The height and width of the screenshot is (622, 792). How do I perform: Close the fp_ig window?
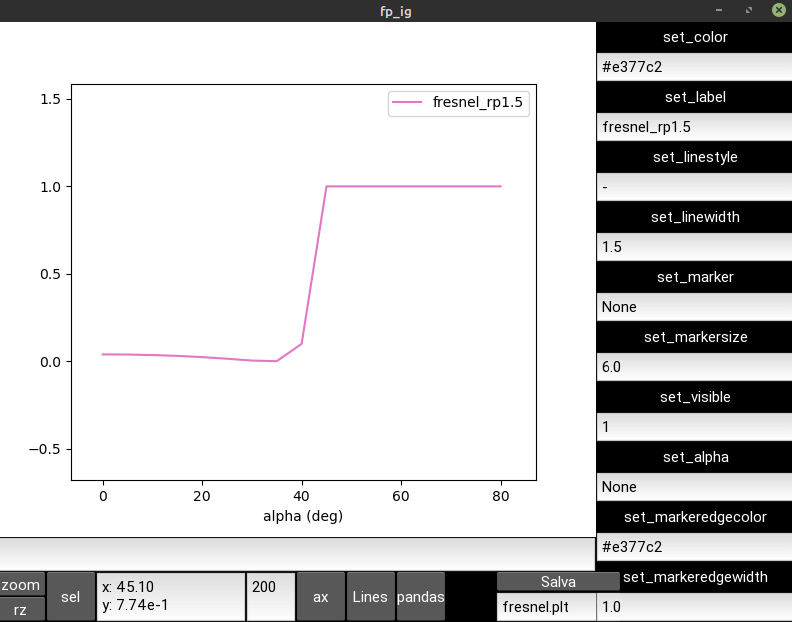779,10
